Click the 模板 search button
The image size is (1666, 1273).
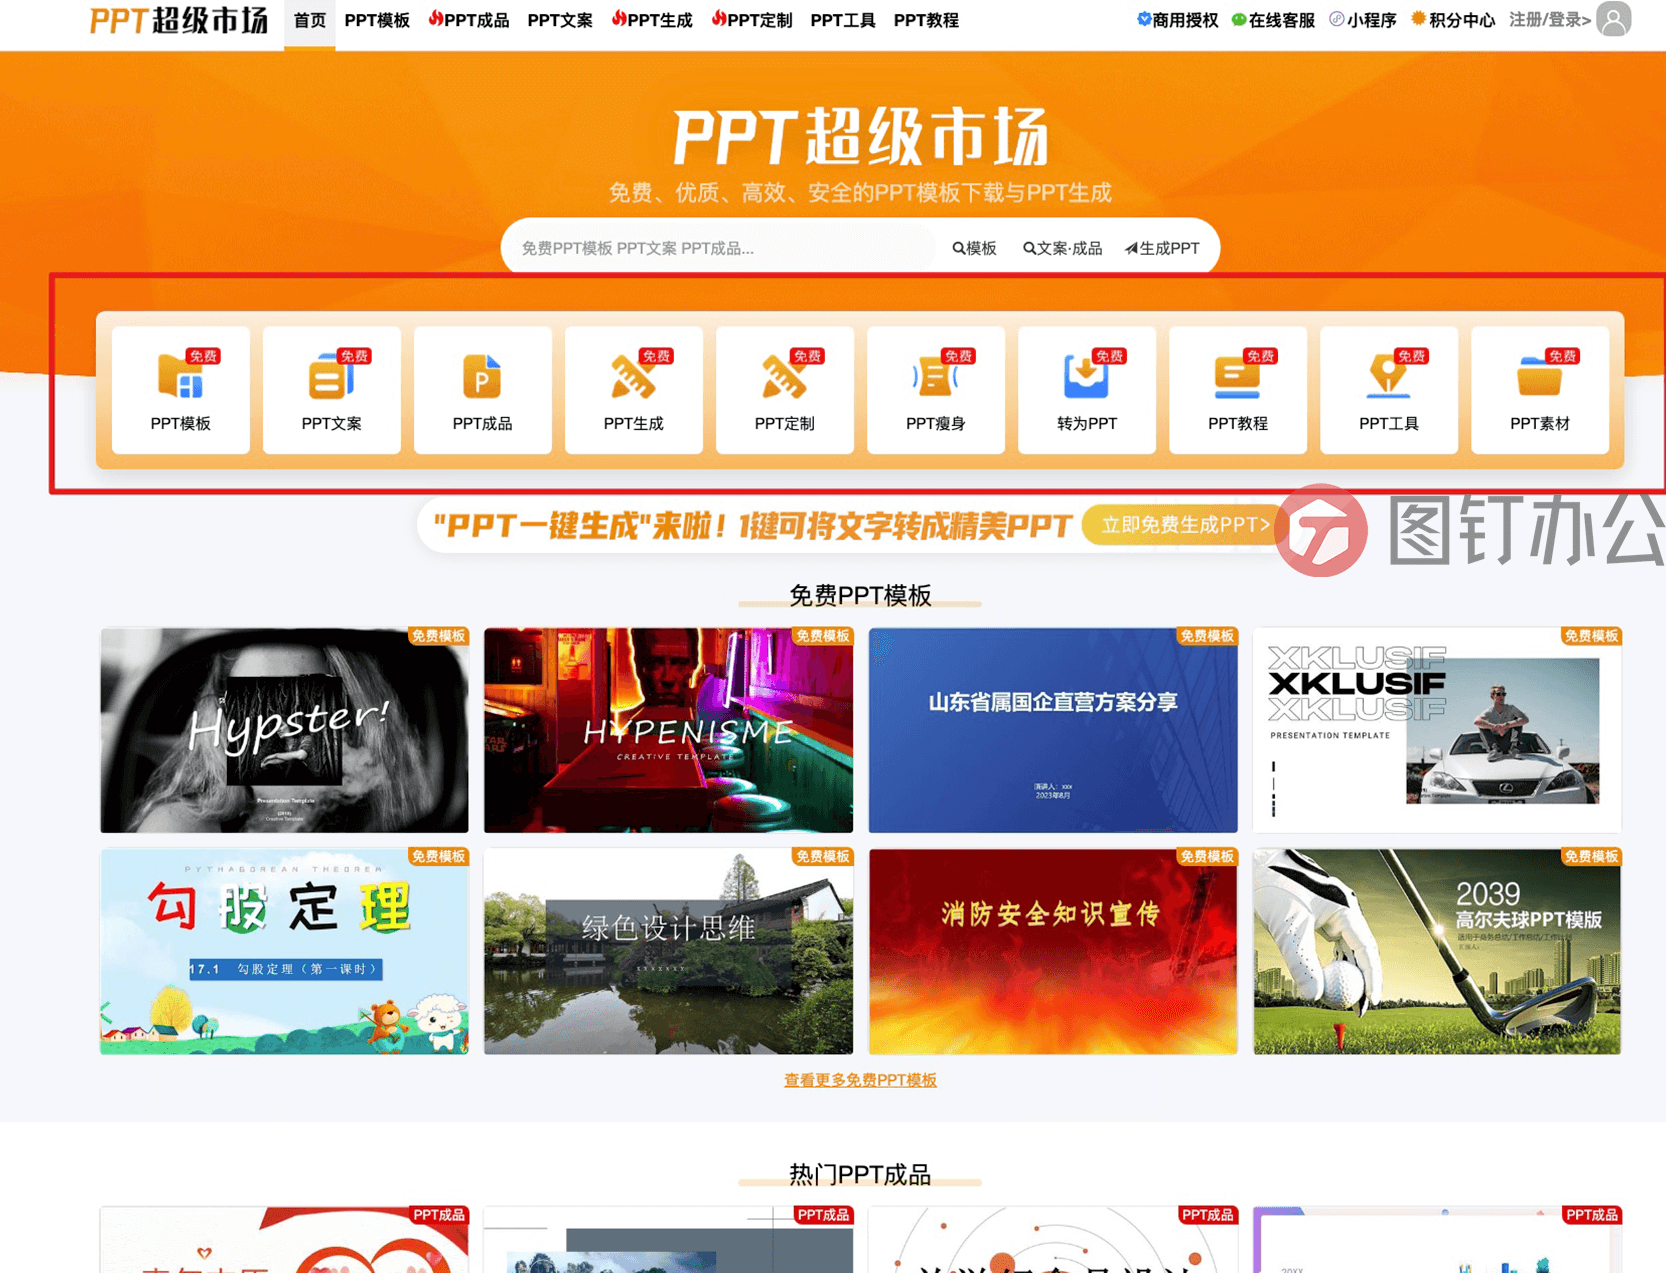[974, 248]
